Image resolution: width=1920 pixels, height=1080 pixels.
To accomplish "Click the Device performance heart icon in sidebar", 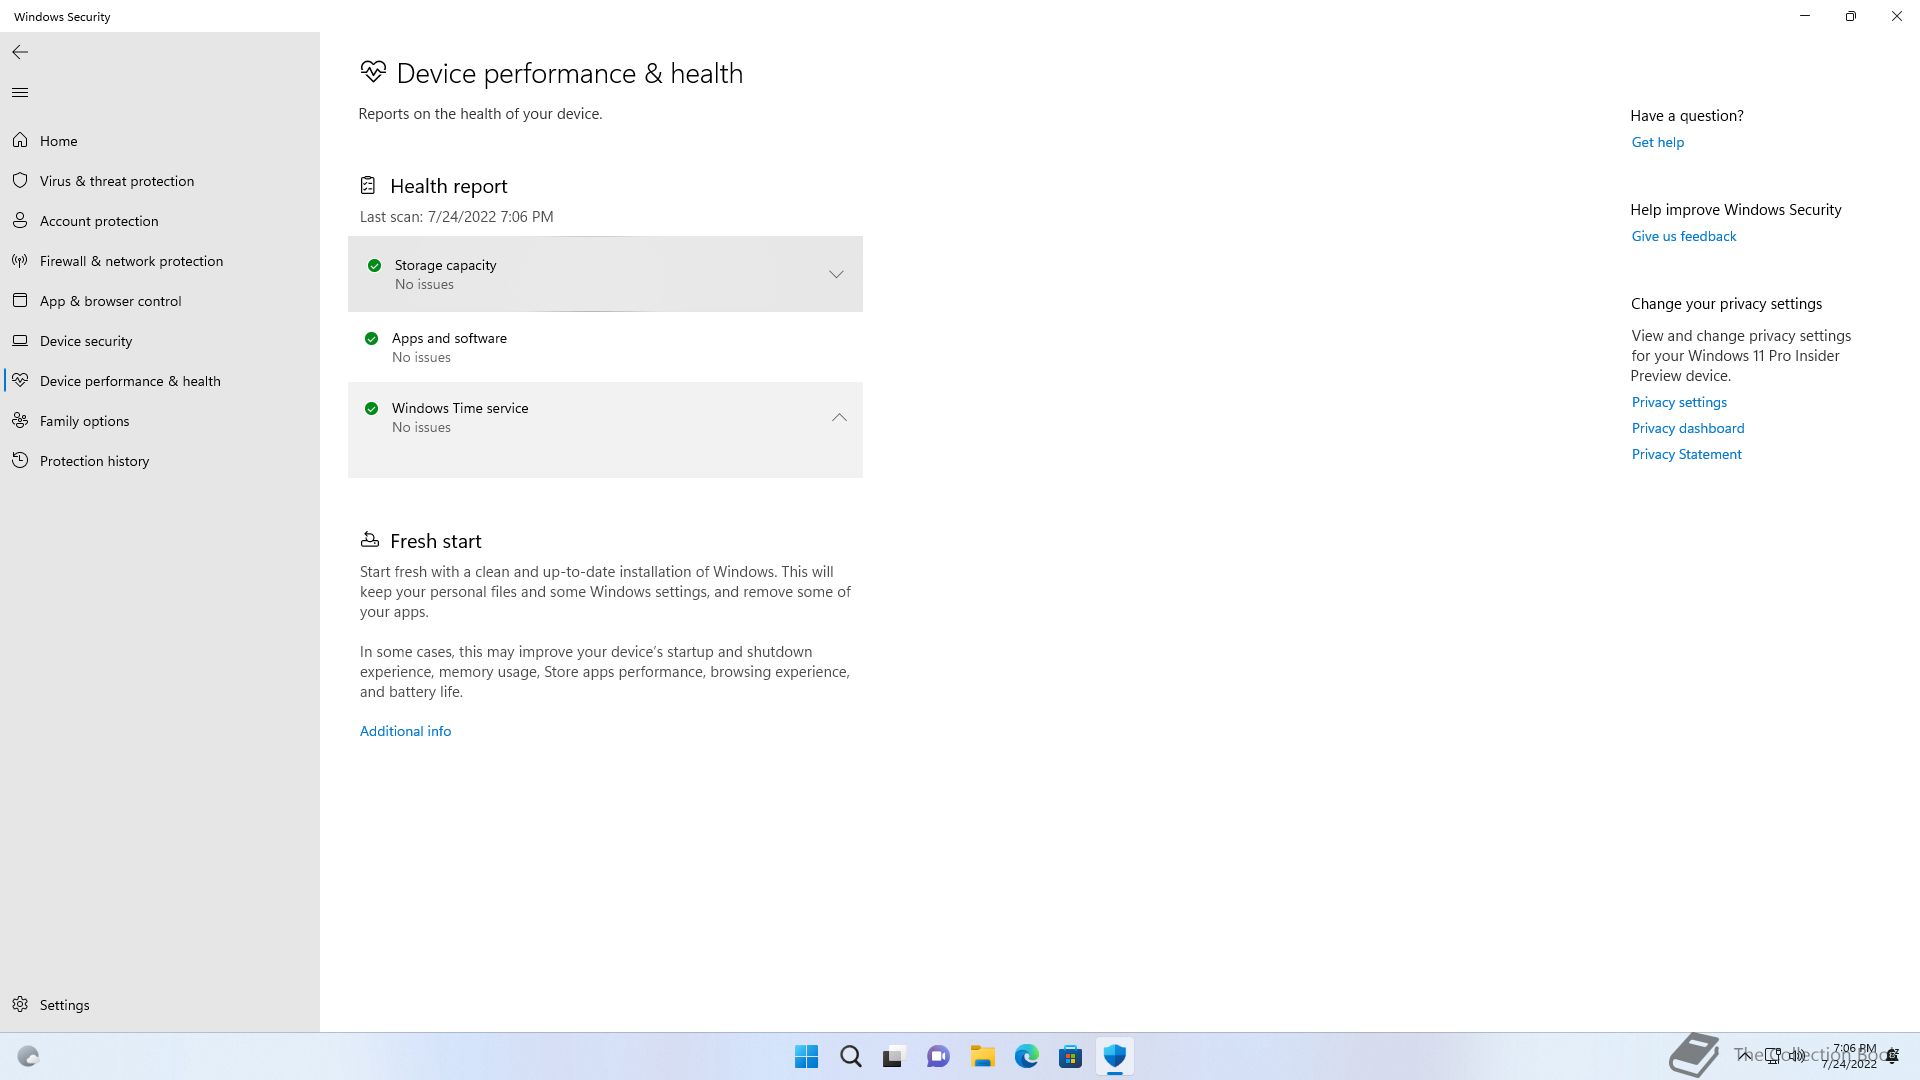I will (20, 381).
